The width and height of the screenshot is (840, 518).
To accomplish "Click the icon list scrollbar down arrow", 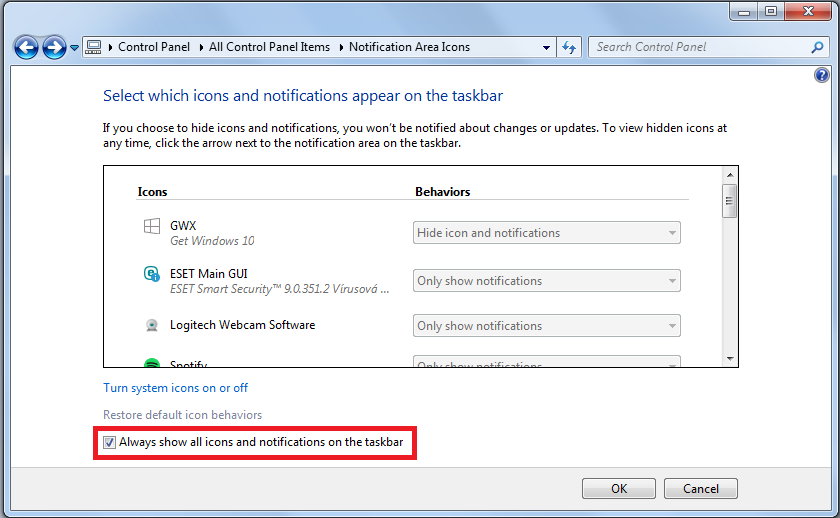I will click(x=730, y=359).
